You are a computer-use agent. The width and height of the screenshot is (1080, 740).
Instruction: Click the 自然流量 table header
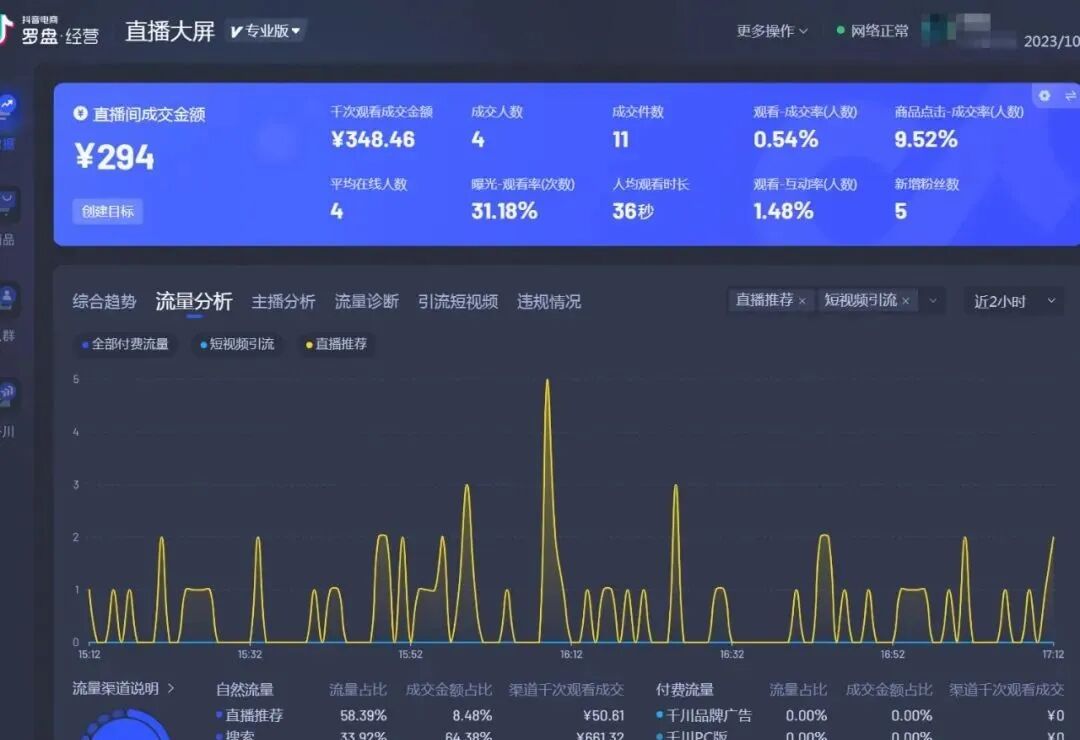pyautogui.click(x=245, y=689)
